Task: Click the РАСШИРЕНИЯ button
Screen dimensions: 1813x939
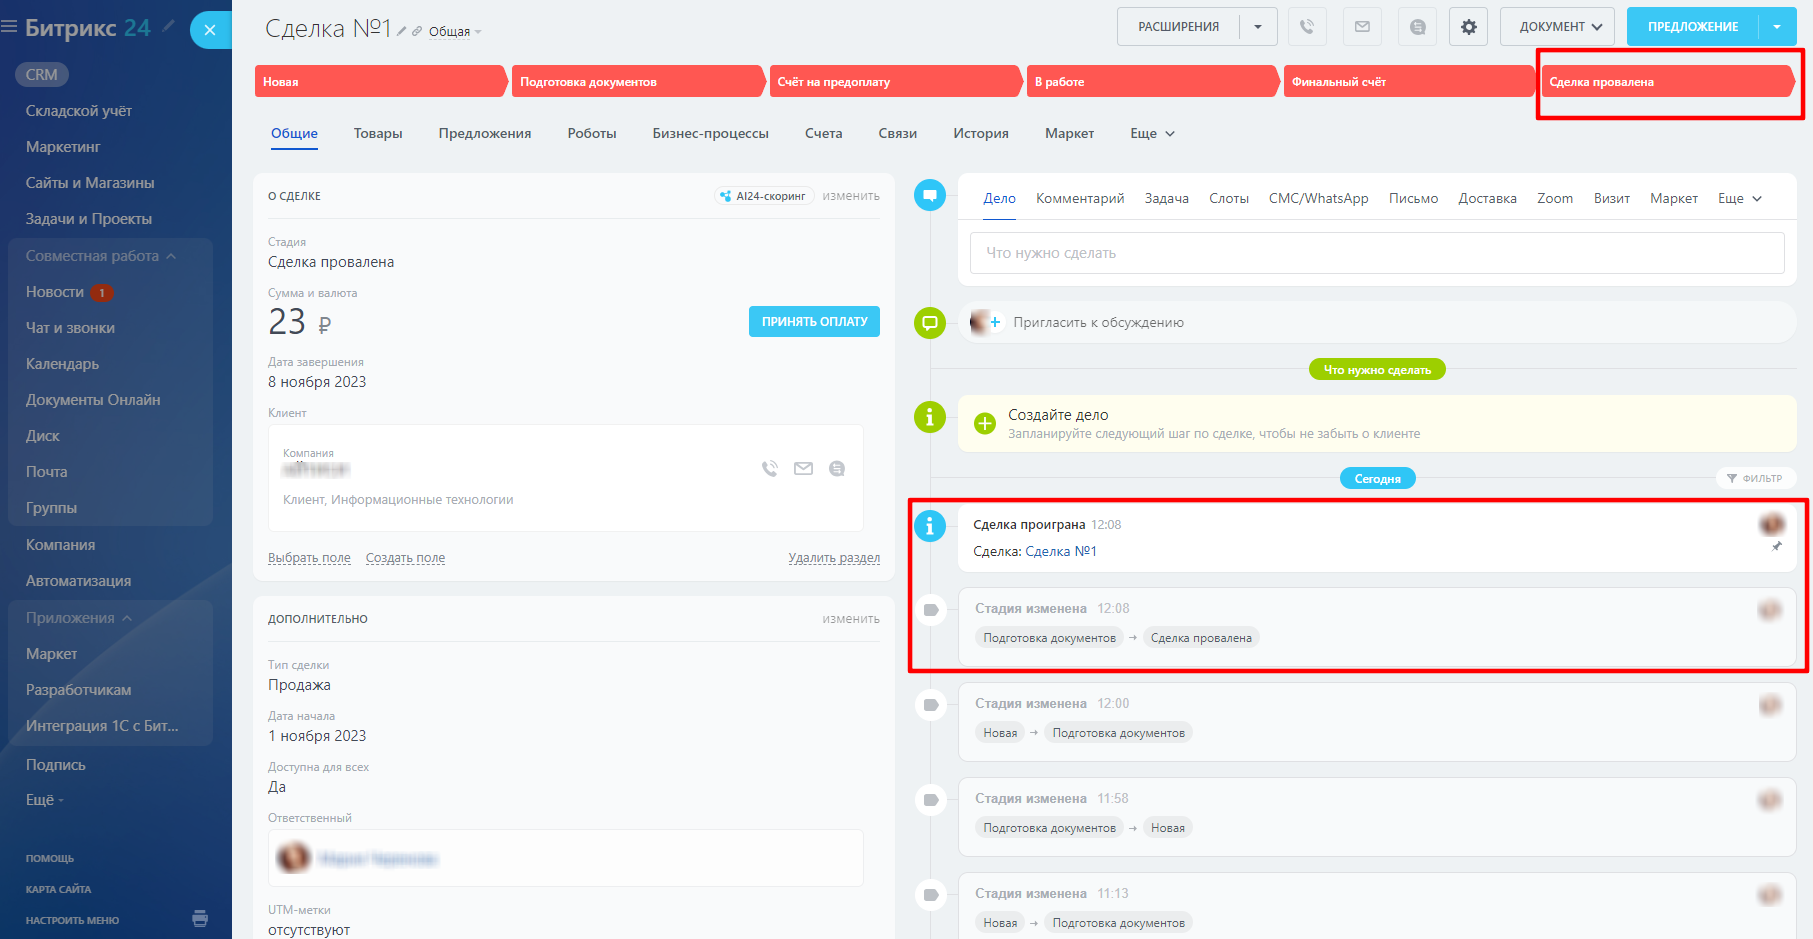Action: click(1178, 27)
